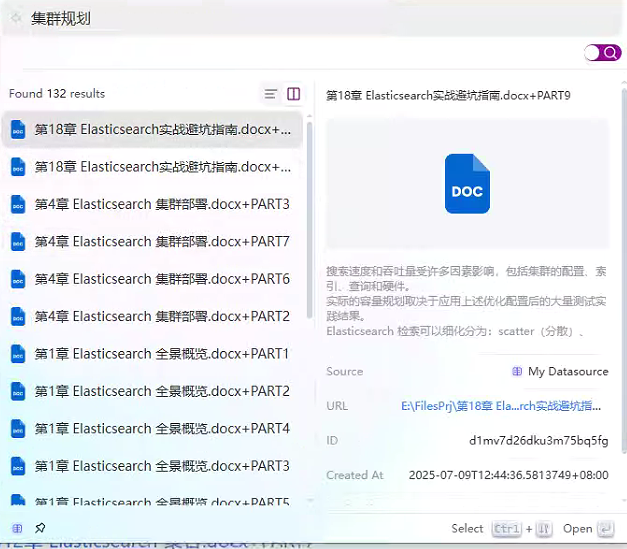This screenshot has height=549, width=627.
Task: Click the preview text snippet paragraph
Action: click(466, 301)
